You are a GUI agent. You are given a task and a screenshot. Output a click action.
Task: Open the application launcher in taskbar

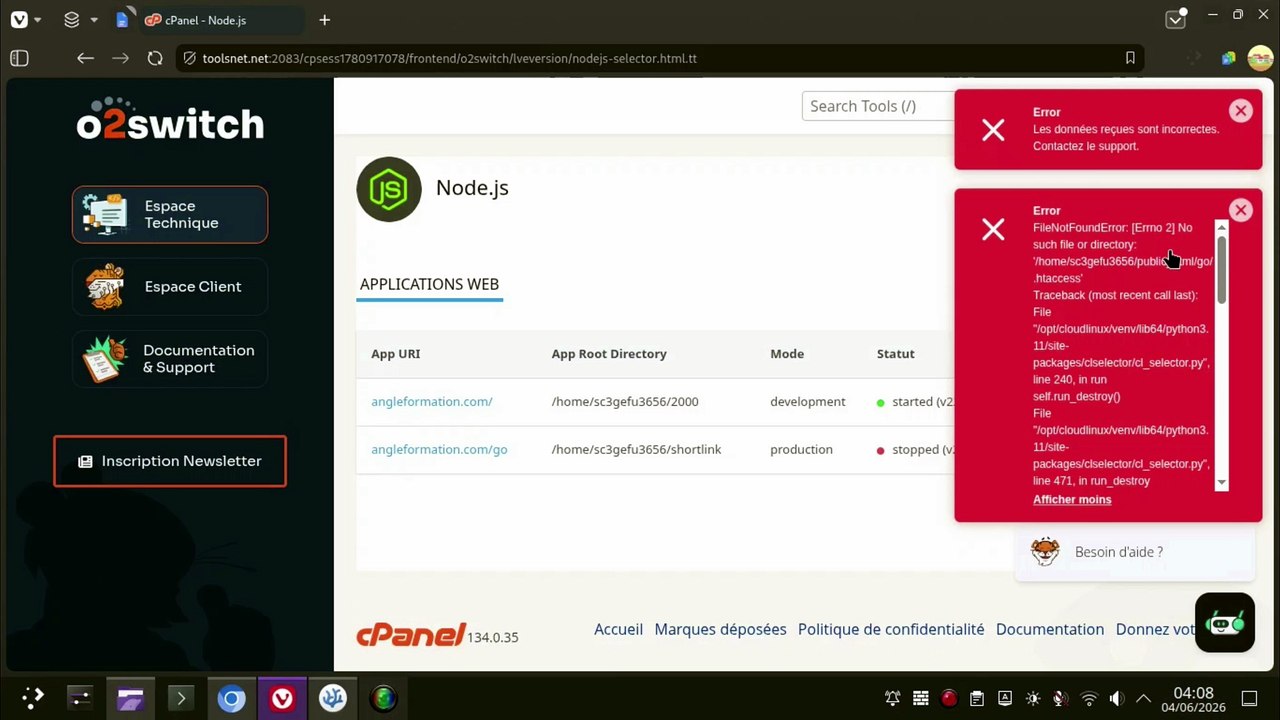(32, 698)
